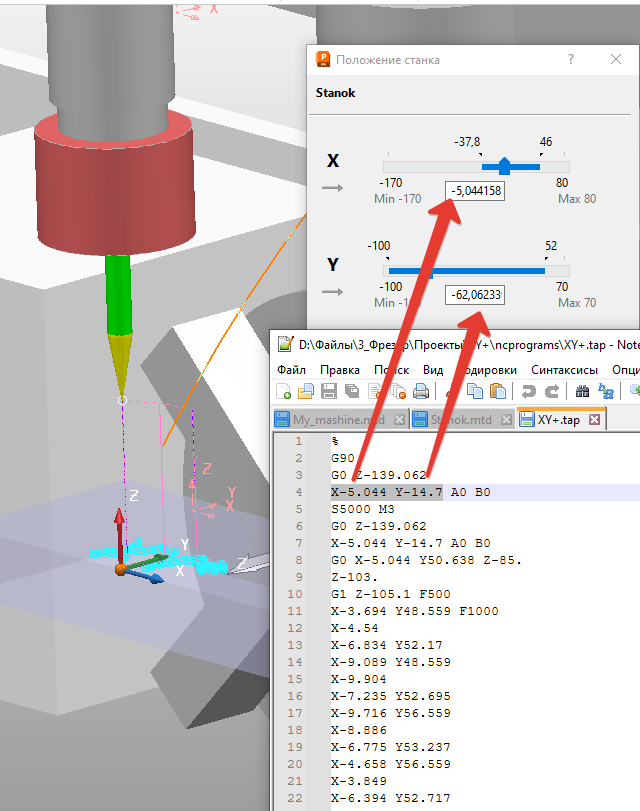The height and width of the screenshot is (811, 640).
Task: Click the Print icon
Action: click(x=421, y=391)
